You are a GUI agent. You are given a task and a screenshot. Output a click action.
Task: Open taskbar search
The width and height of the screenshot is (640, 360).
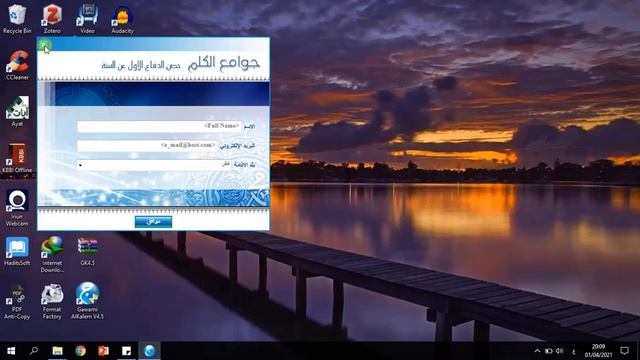pyautogui.click(x=34, y=351)
